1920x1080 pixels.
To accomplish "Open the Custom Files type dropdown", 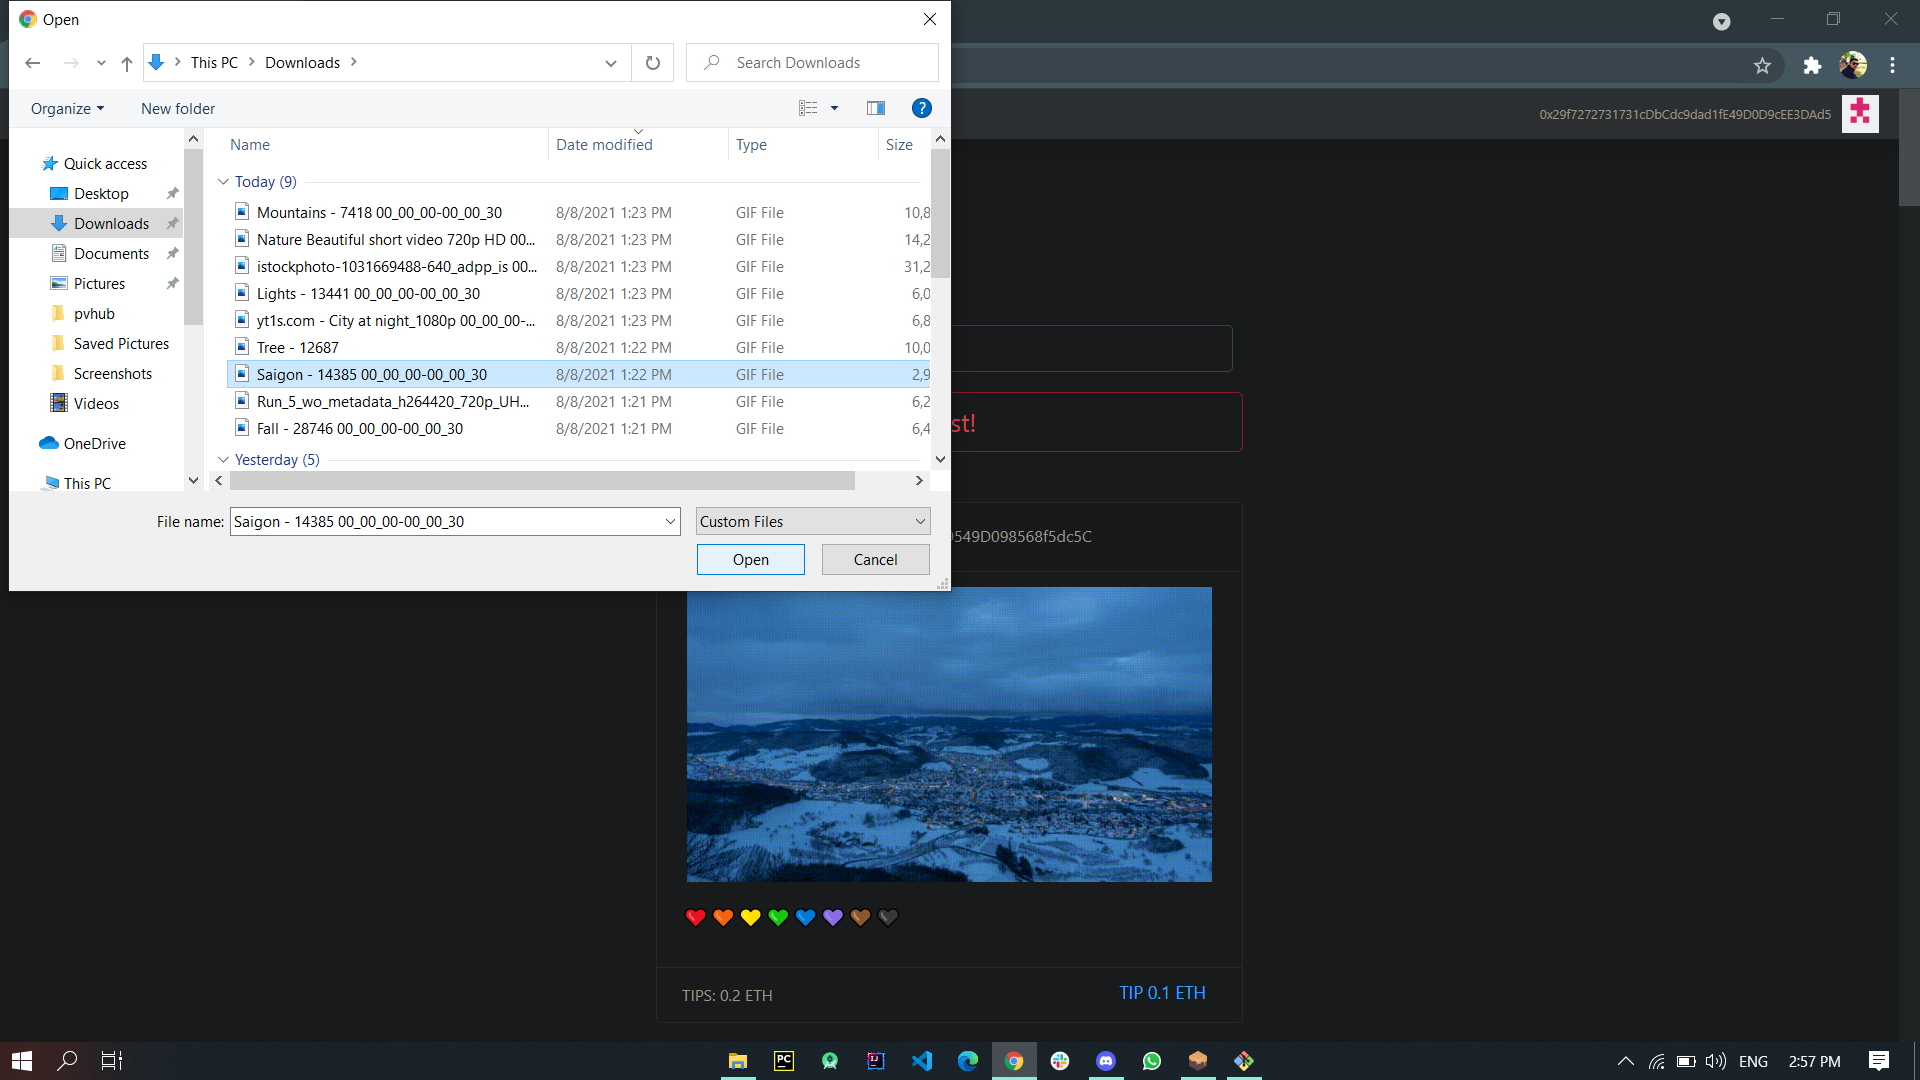I will tap(813, 522).
